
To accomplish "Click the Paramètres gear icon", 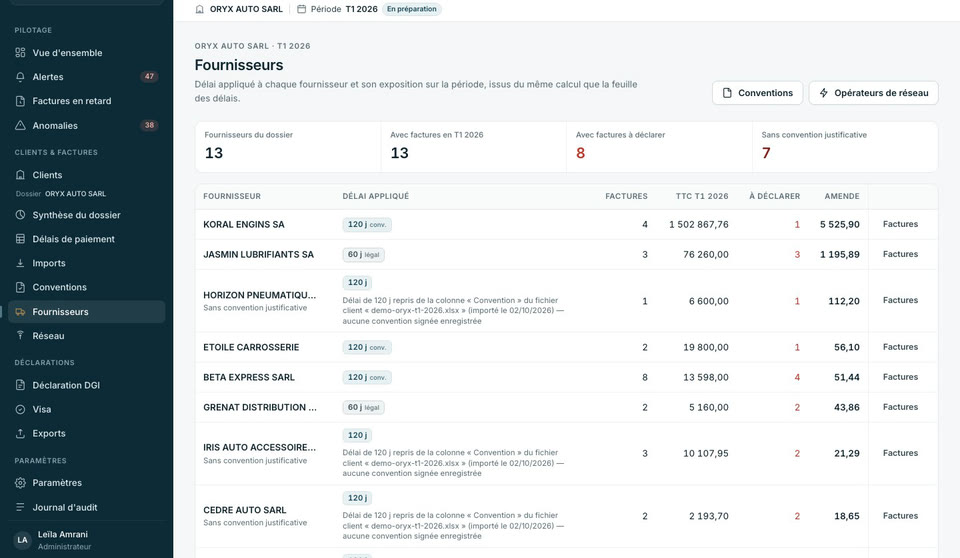I will point(20,483).
